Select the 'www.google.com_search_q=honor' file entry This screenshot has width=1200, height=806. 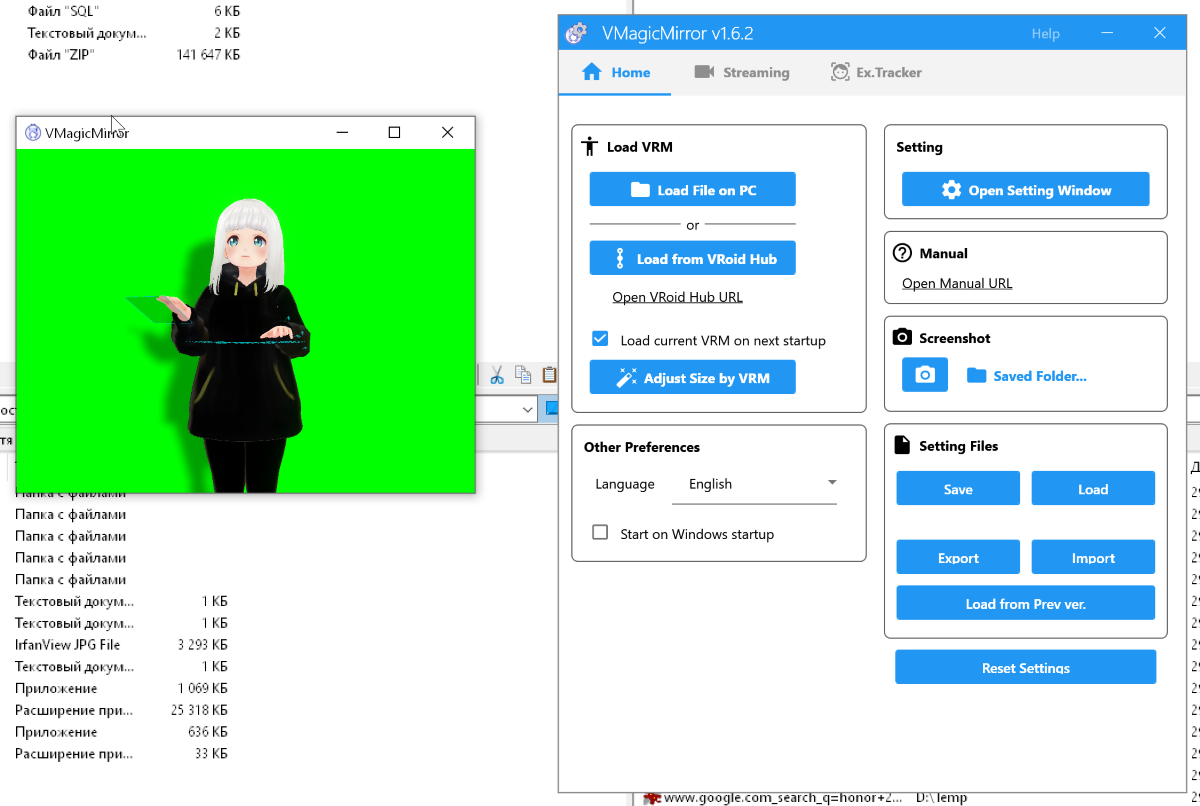(x=774, y=798)
